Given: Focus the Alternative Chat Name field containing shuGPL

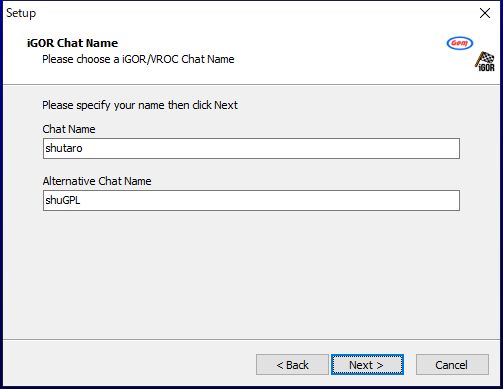Looking at the screenshot, I should tap(251, 200).
